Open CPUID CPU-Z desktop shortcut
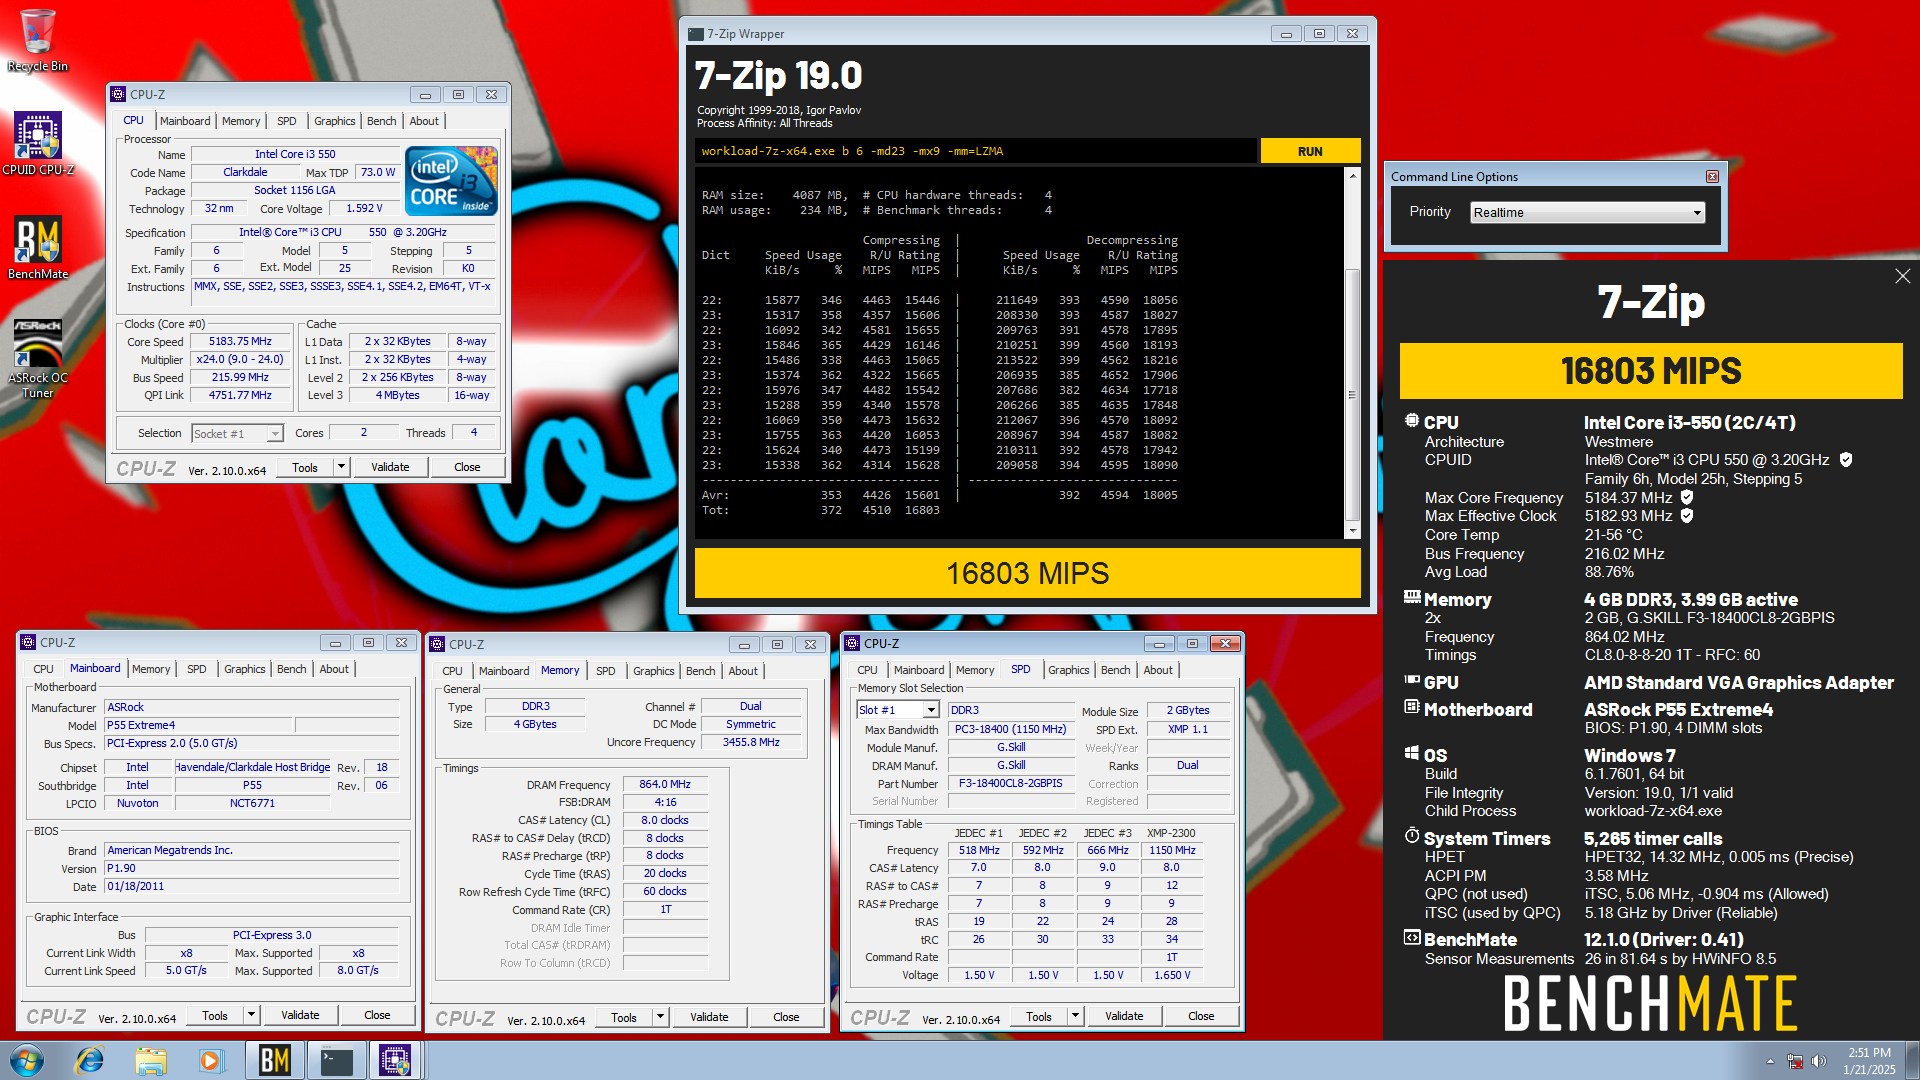The width and height of the screenshot is (1920, 1080). coord(37,143)
